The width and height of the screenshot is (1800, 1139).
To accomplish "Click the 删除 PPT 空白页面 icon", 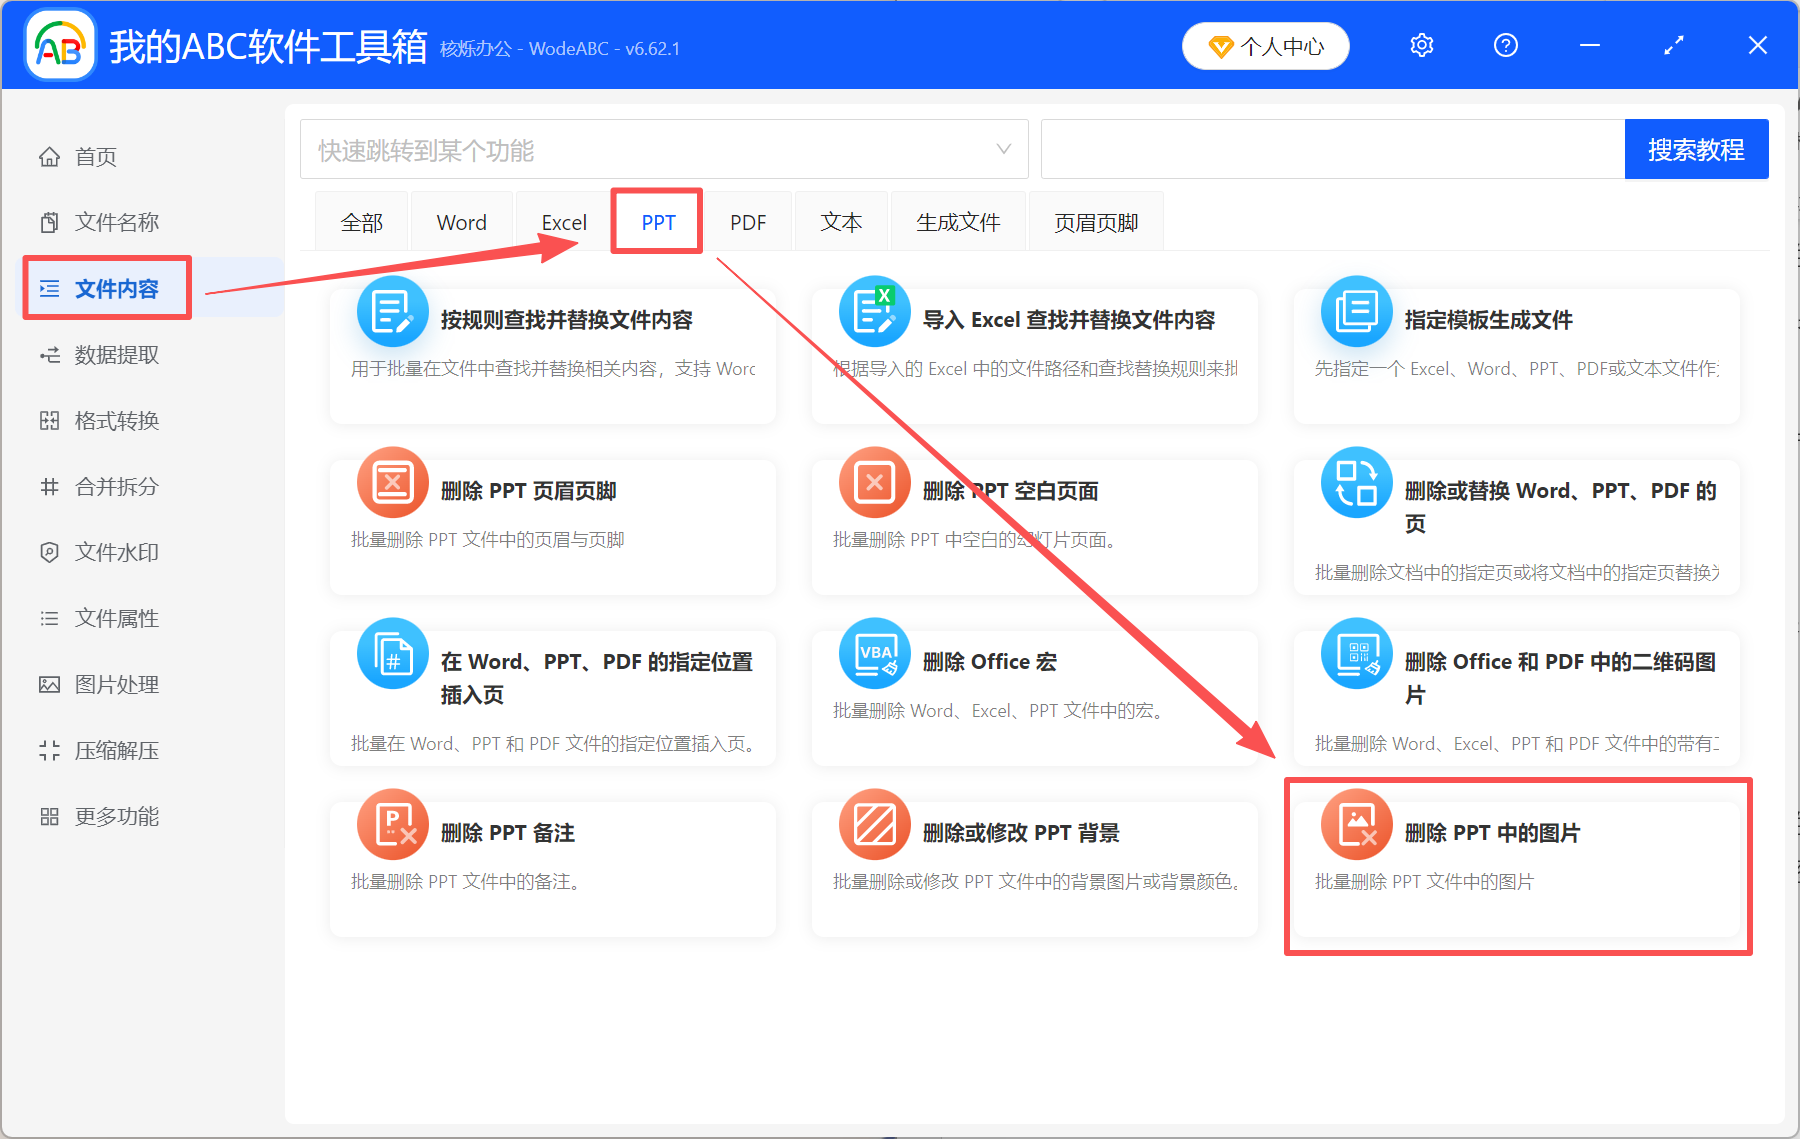I will [874, 482].
